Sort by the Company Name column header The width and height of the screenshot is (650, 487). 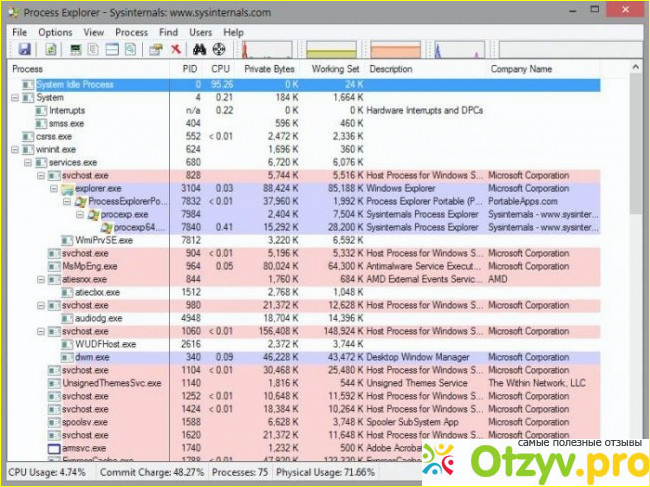click(520, 69)
